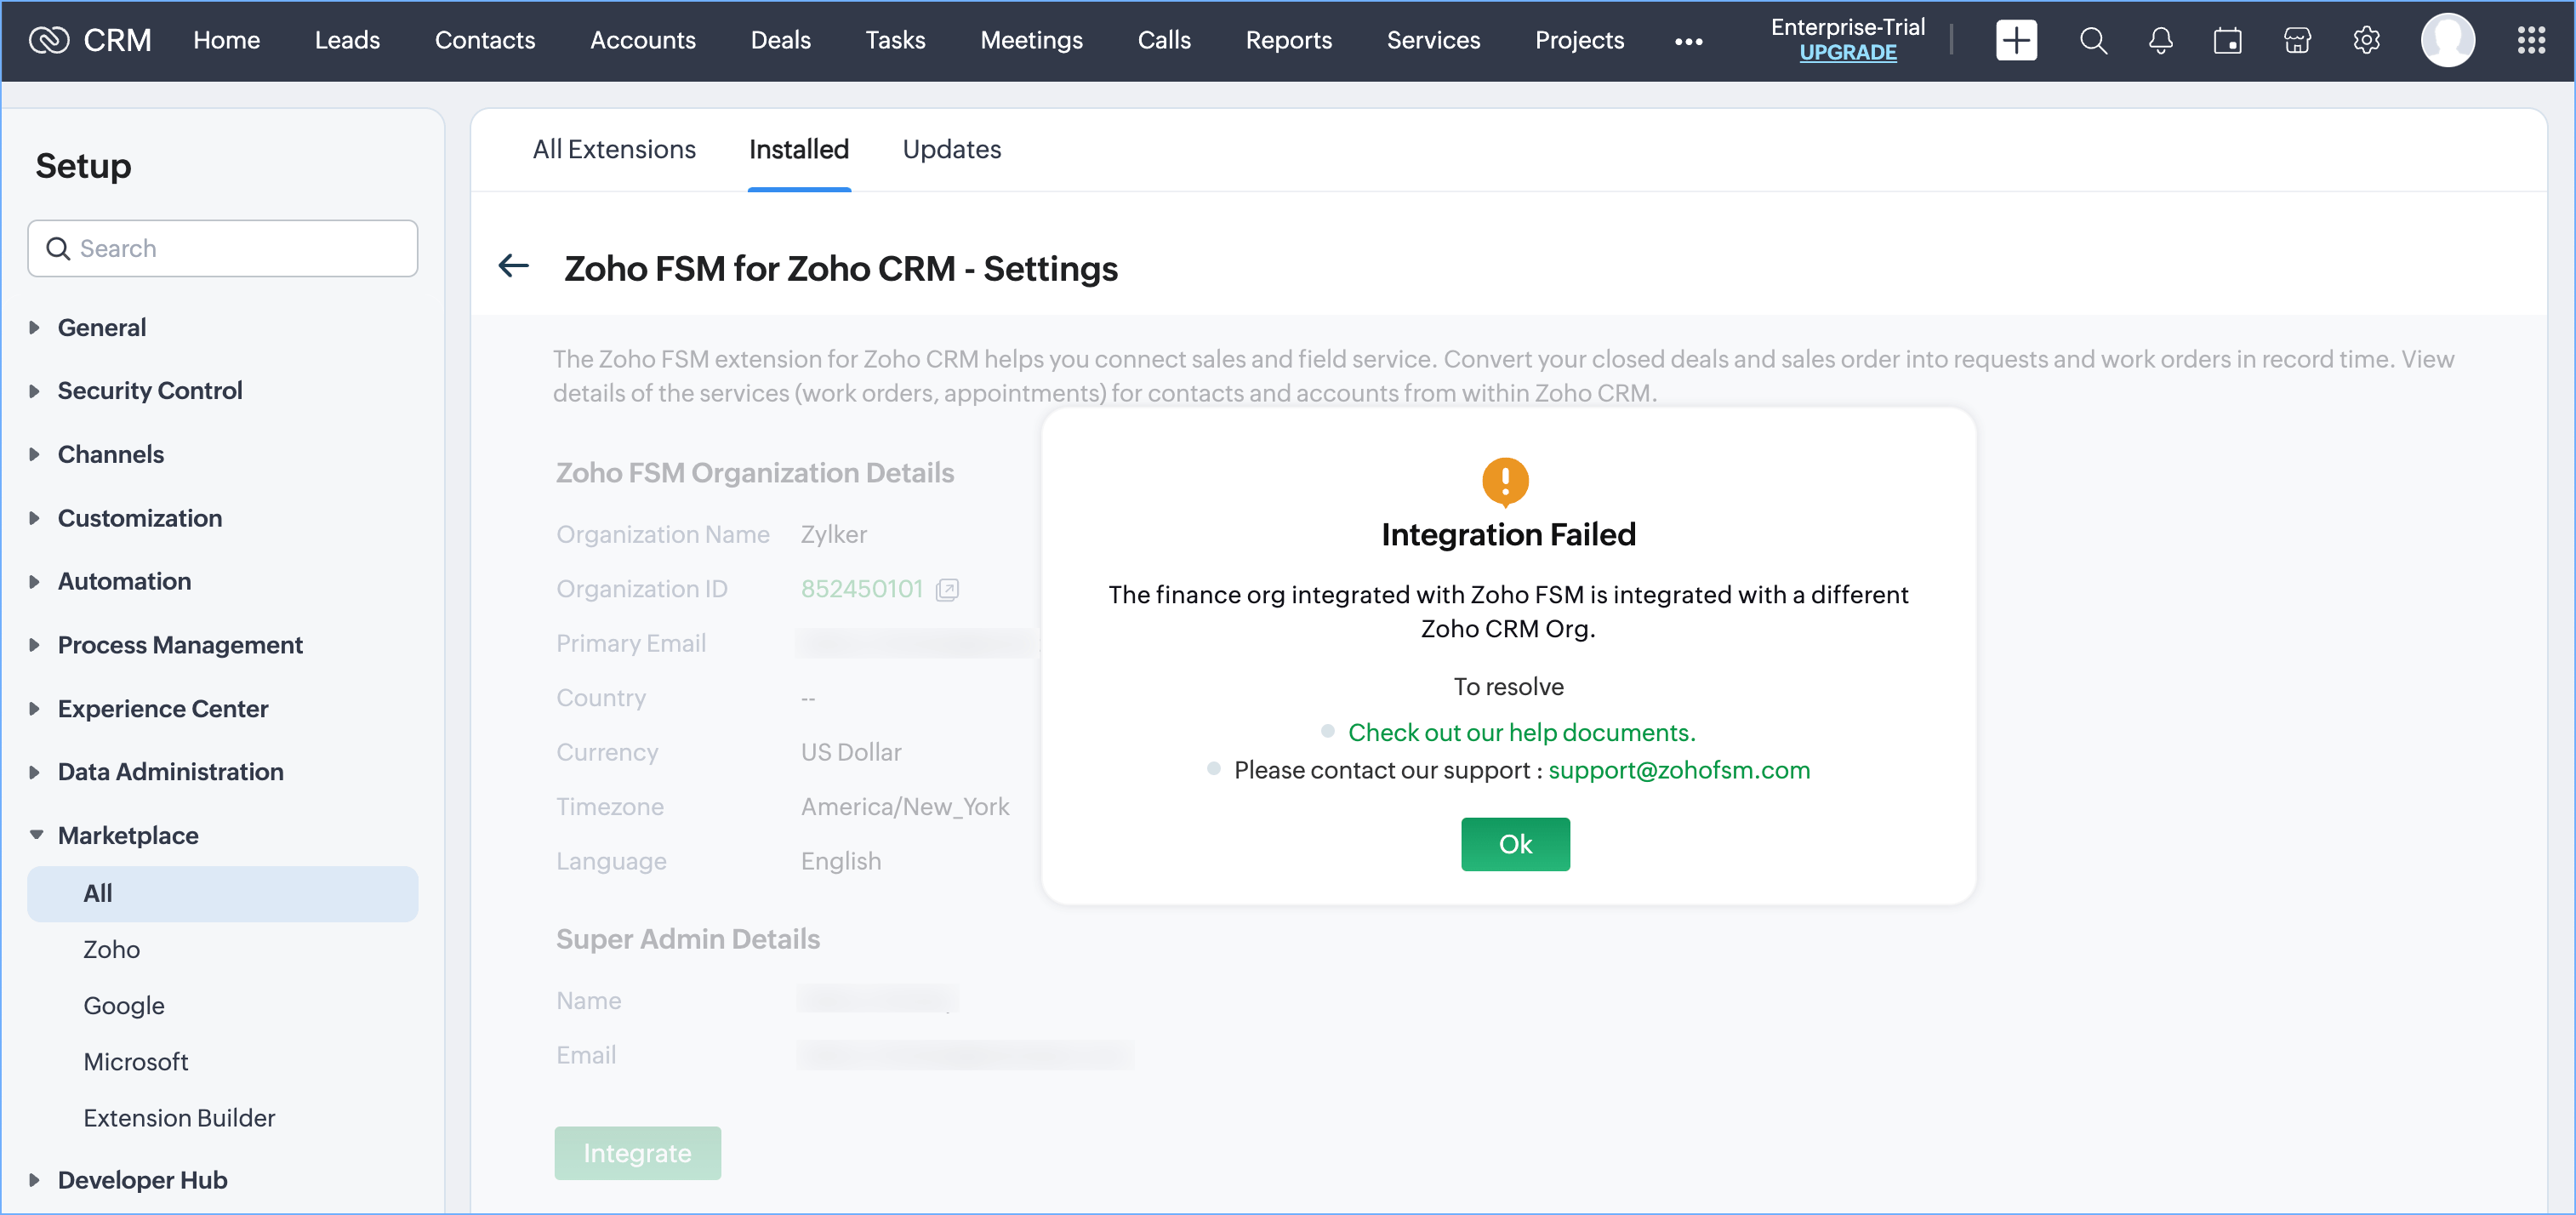
Task: Open the notifications bell icon
Action: (x=2160, y=40)
